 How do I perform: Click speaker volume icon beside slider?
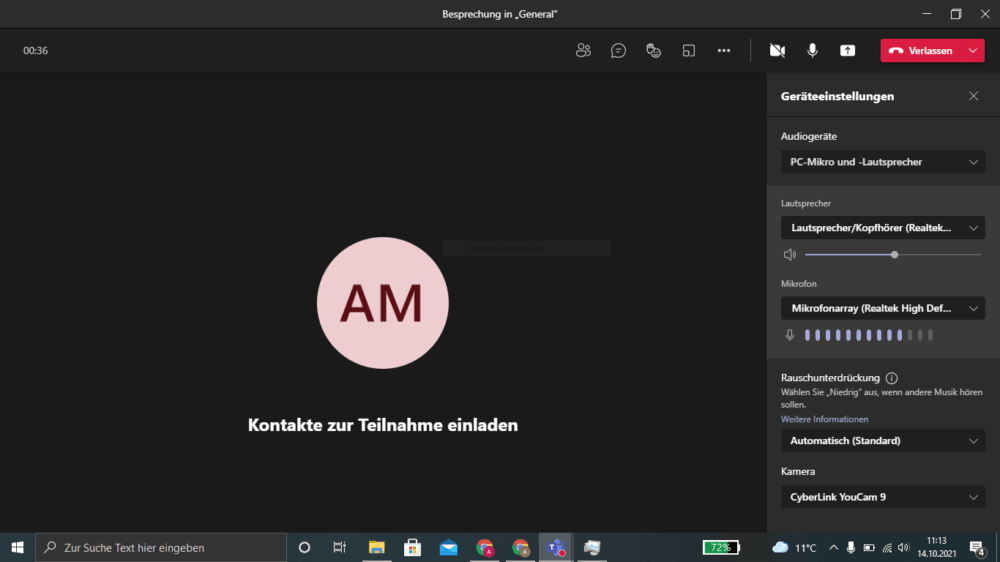tap(790, 255)
